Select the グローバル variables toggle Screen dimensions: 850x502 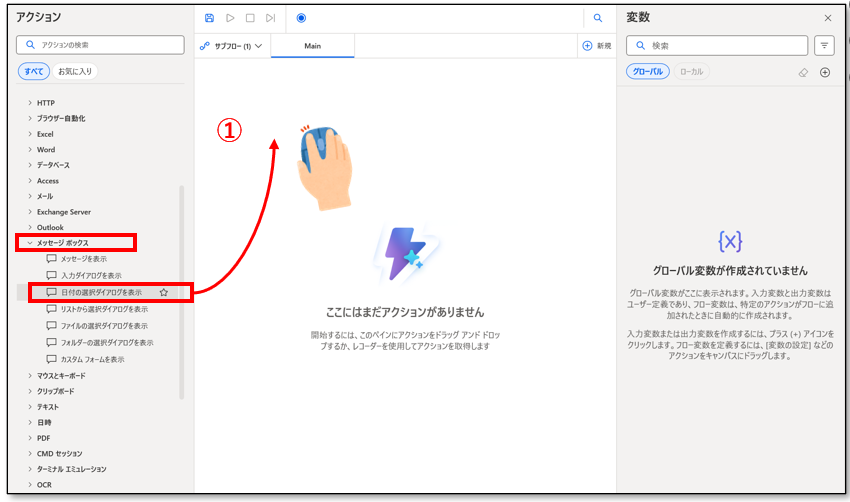click(x=648, y=72)
